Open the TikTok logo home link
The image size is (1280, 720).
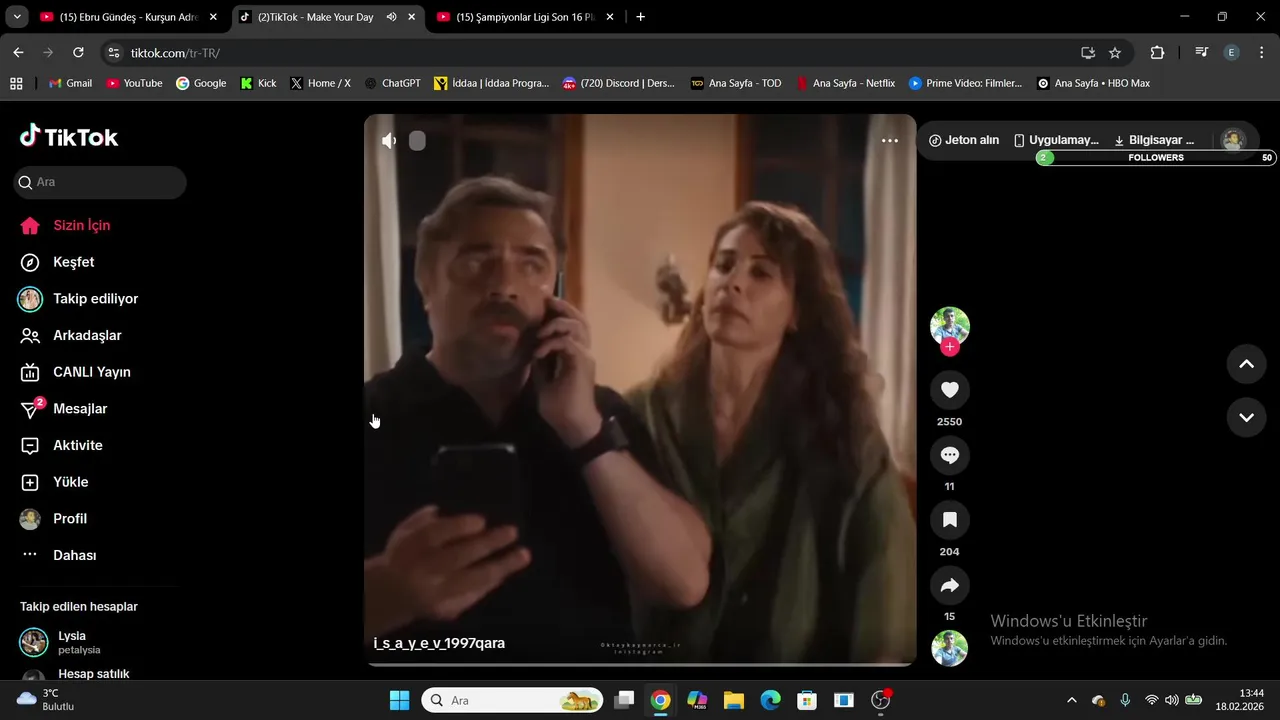[69, 137]
